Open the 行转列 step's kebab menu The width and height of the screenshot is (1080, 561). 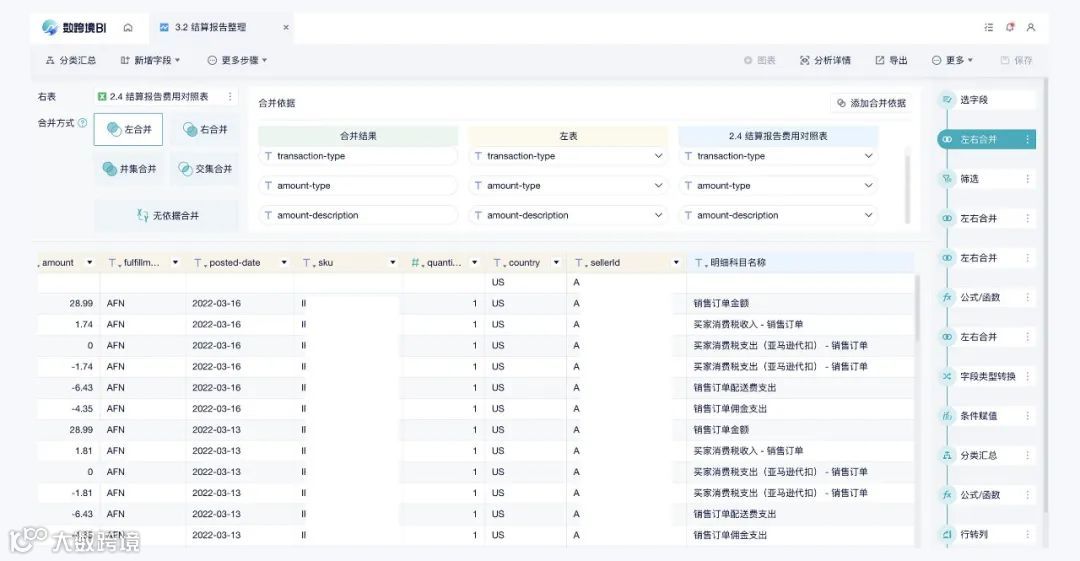pyautogui.click(x=1028, y=534)
